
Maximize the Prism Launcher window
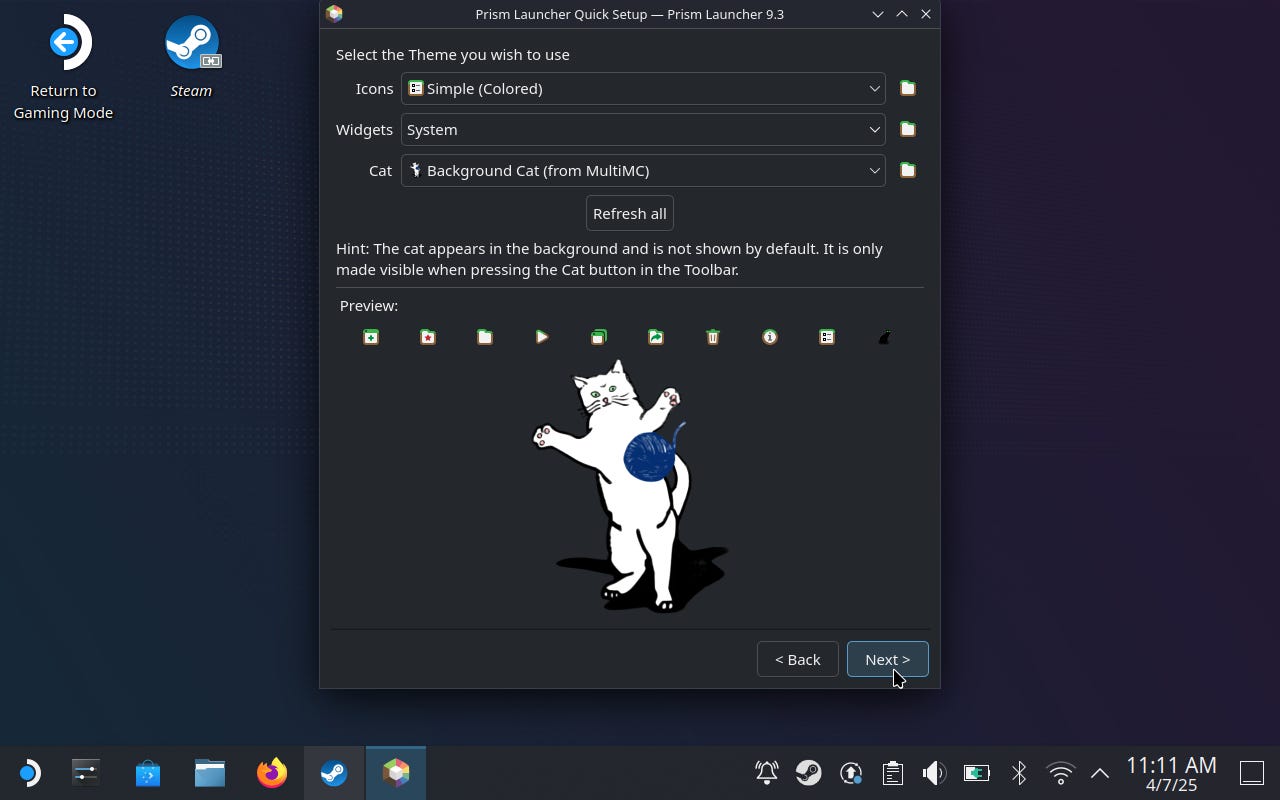(902, 14)
